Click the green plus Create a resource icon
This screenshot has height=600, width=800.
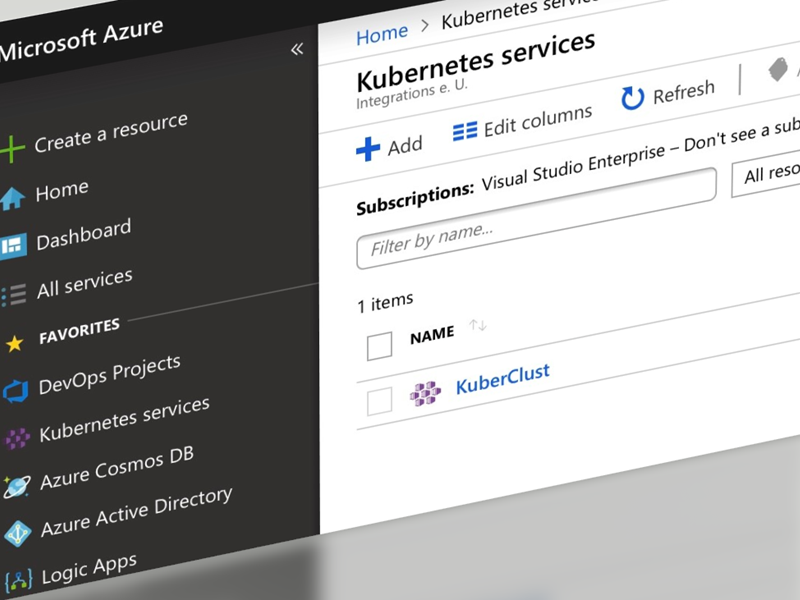click(12, 148)
